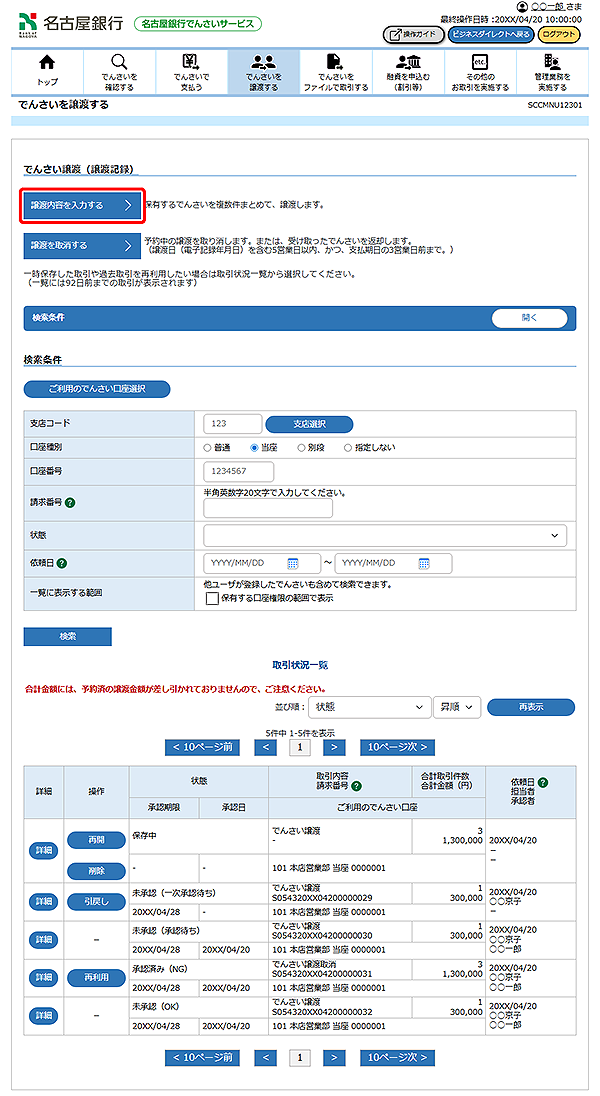Image resolution: width=600 pixels, height=1096 pixels.
Task: Click the Top home icon
Action: point(46,63)
